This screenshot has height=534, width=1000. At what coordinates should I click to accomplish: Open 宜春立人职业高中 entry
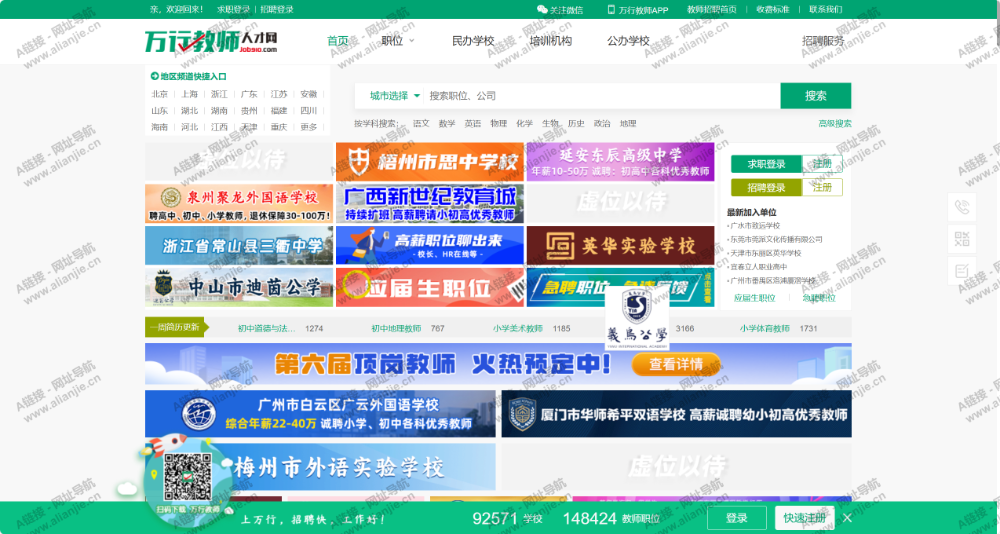758,267
